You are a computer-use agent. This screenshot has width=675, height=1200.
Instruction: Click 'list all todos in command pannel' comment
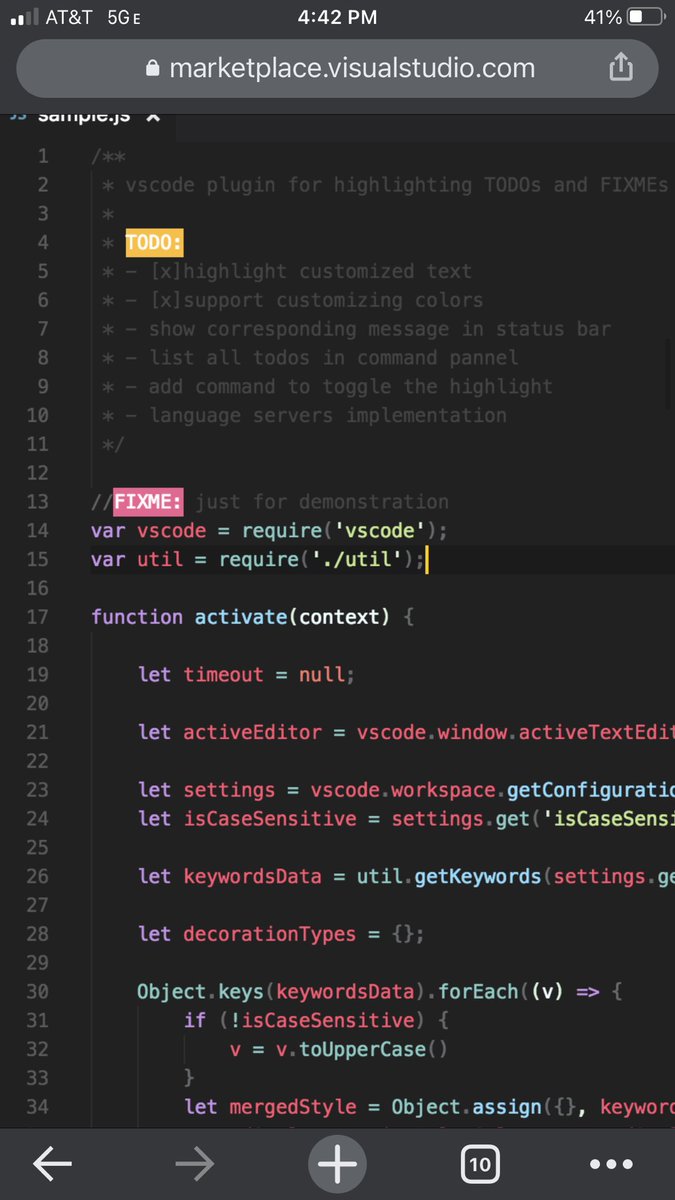[x=334, y=358]
